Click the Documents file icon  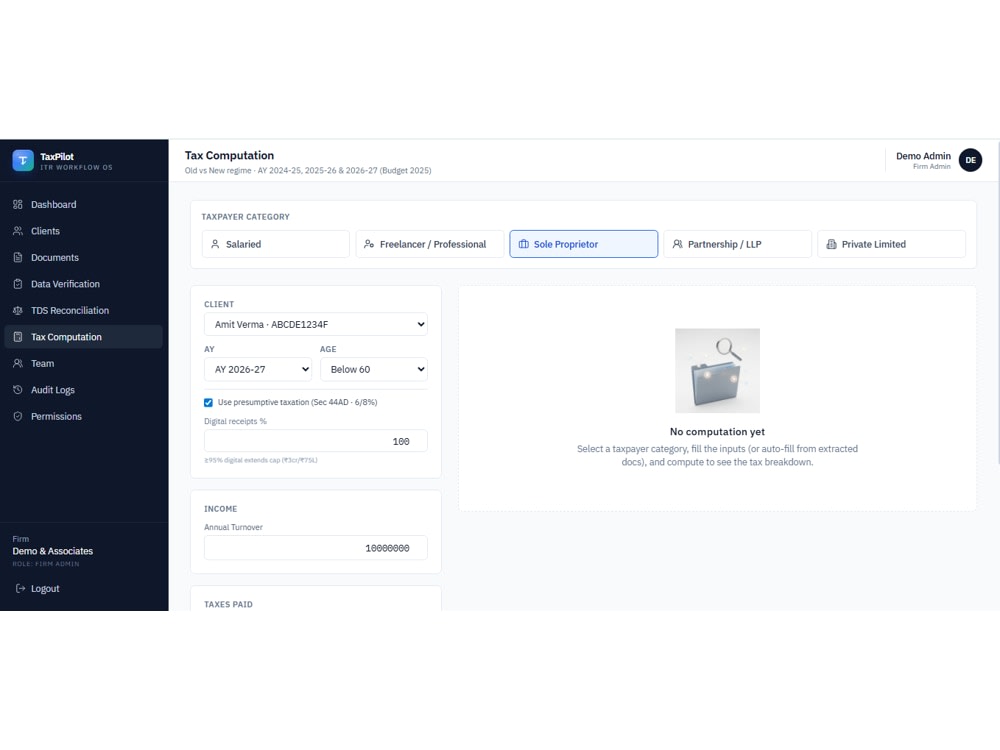[x=18, y=258]
